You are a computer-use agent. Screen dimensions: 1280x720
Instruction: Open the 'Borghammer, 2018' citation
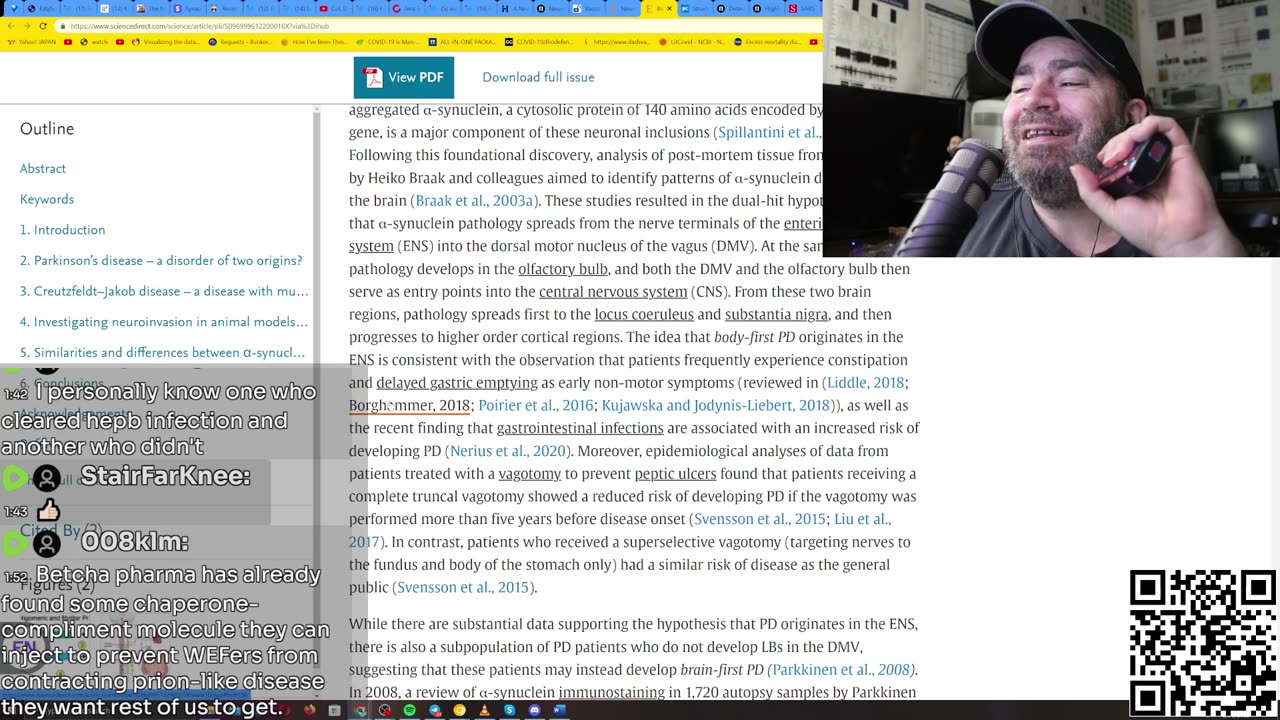[x=409, y=405]
